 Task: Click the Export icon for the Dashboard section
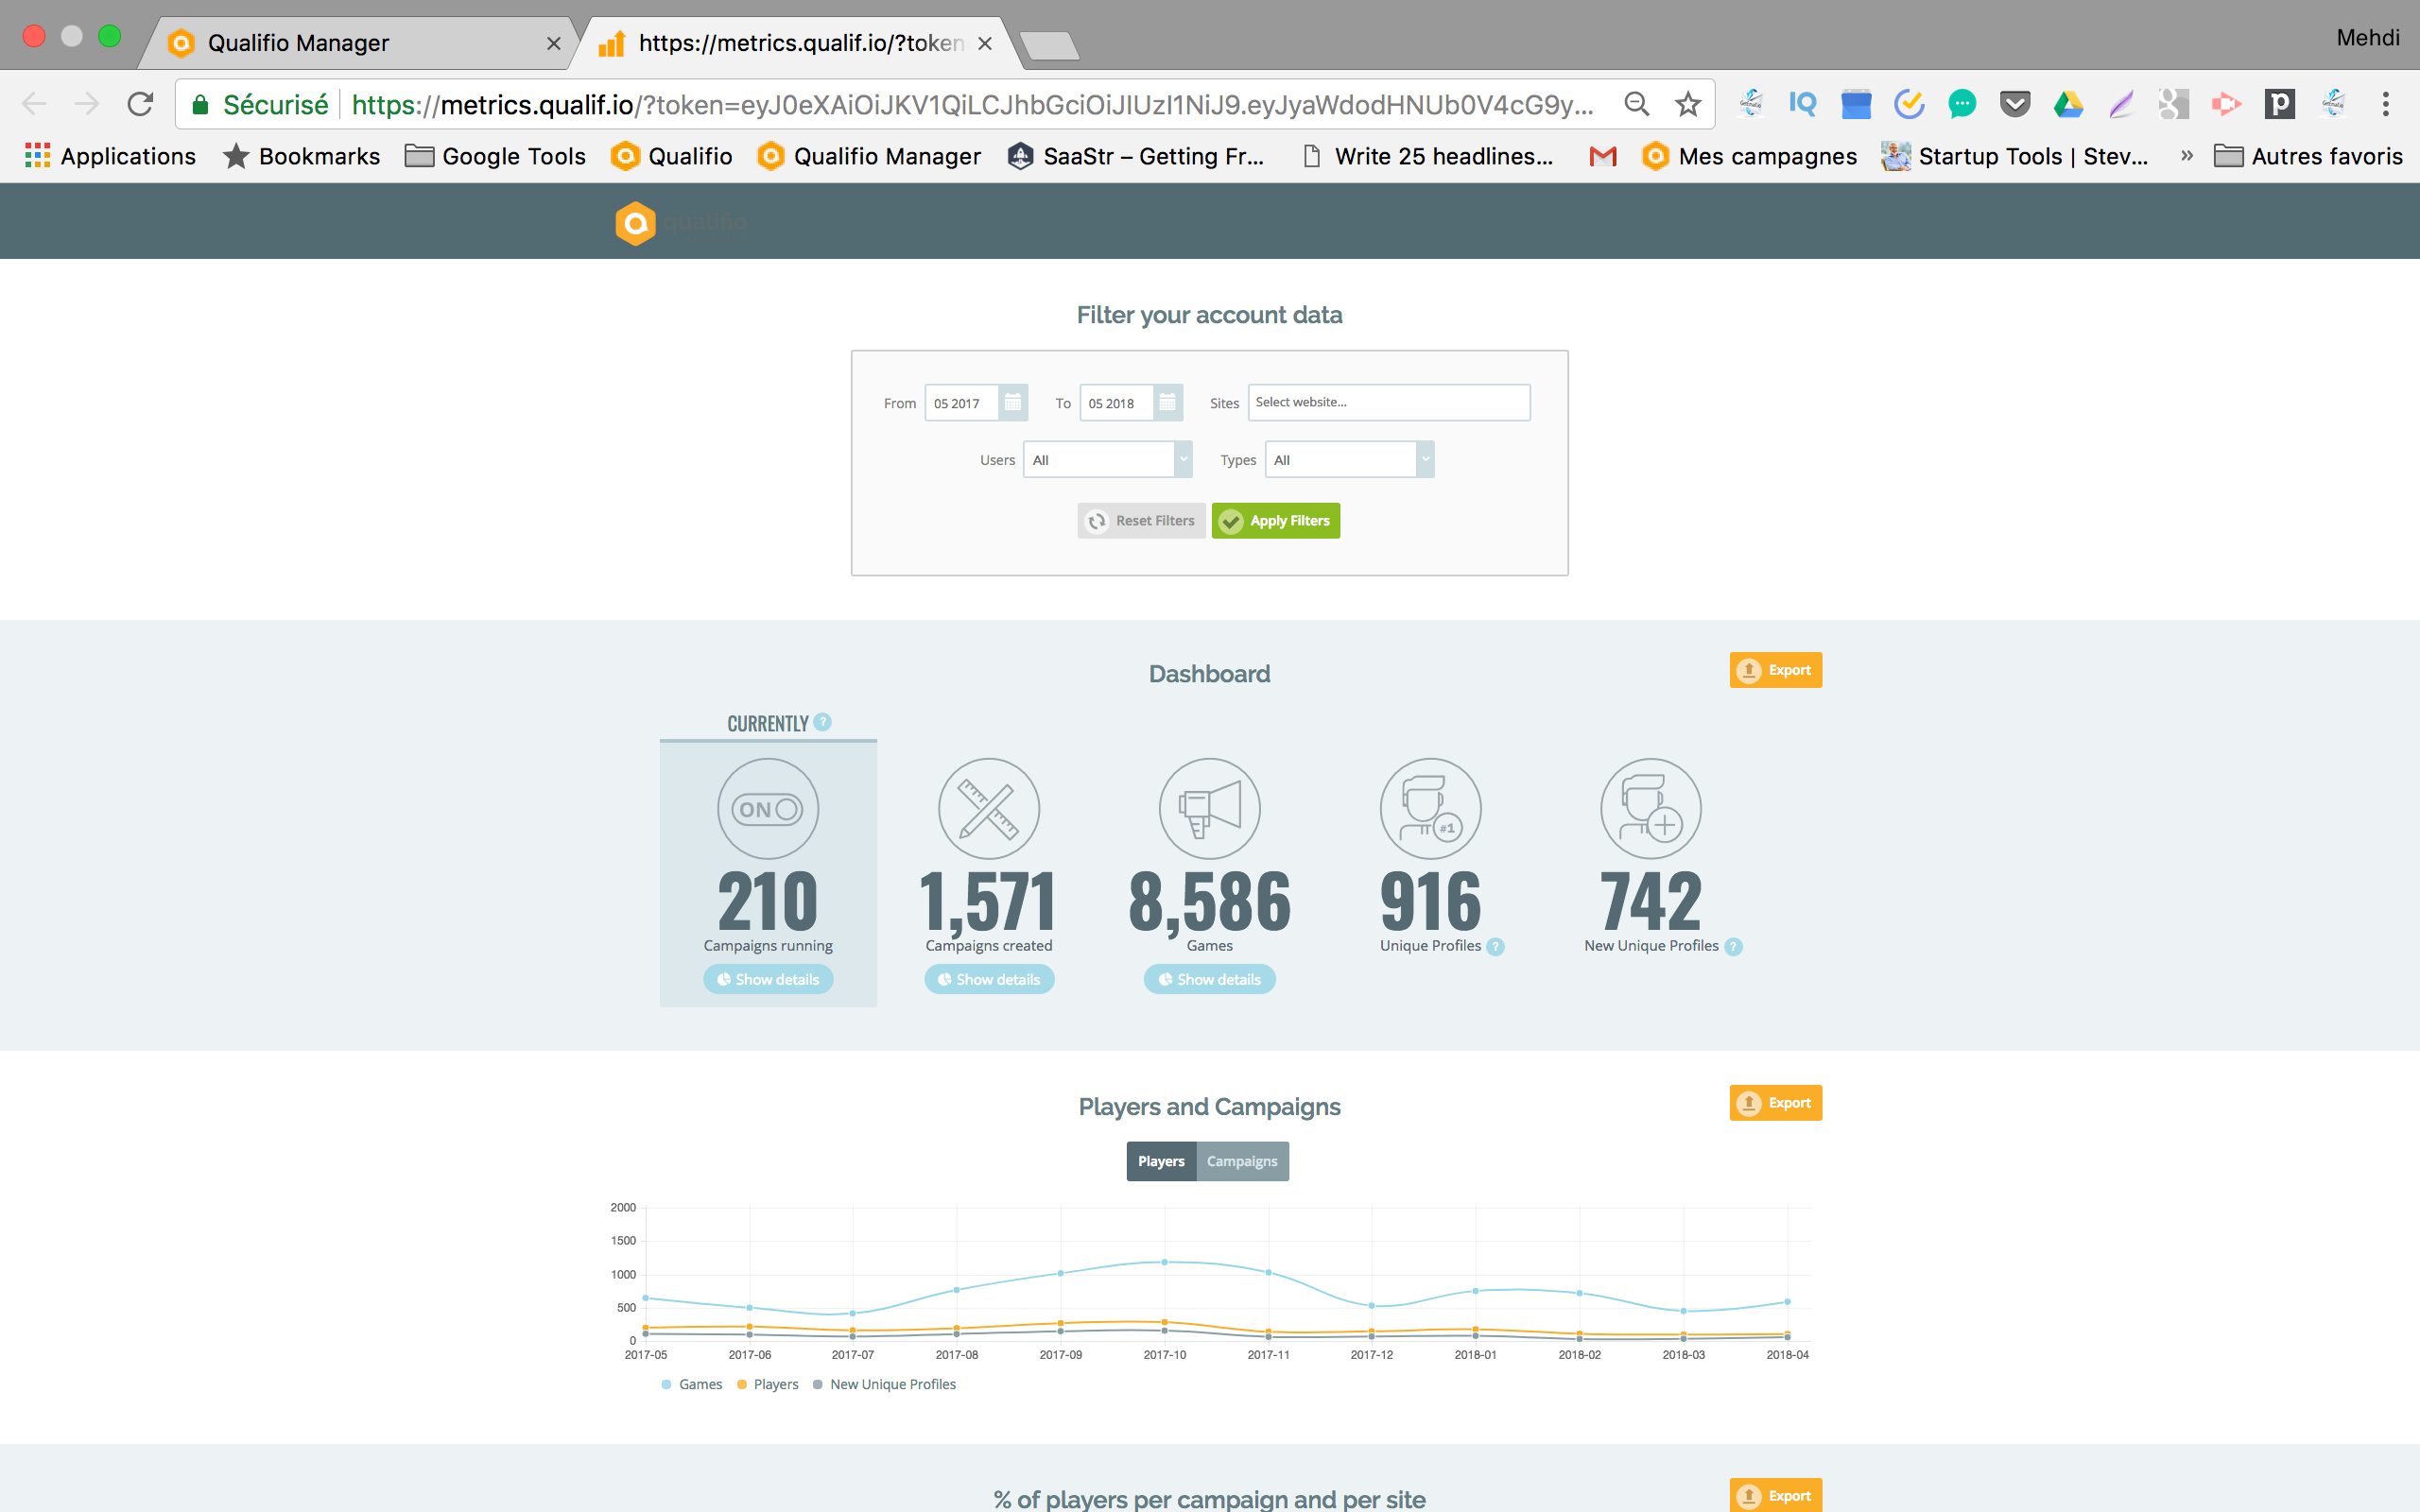(1775, 670)
